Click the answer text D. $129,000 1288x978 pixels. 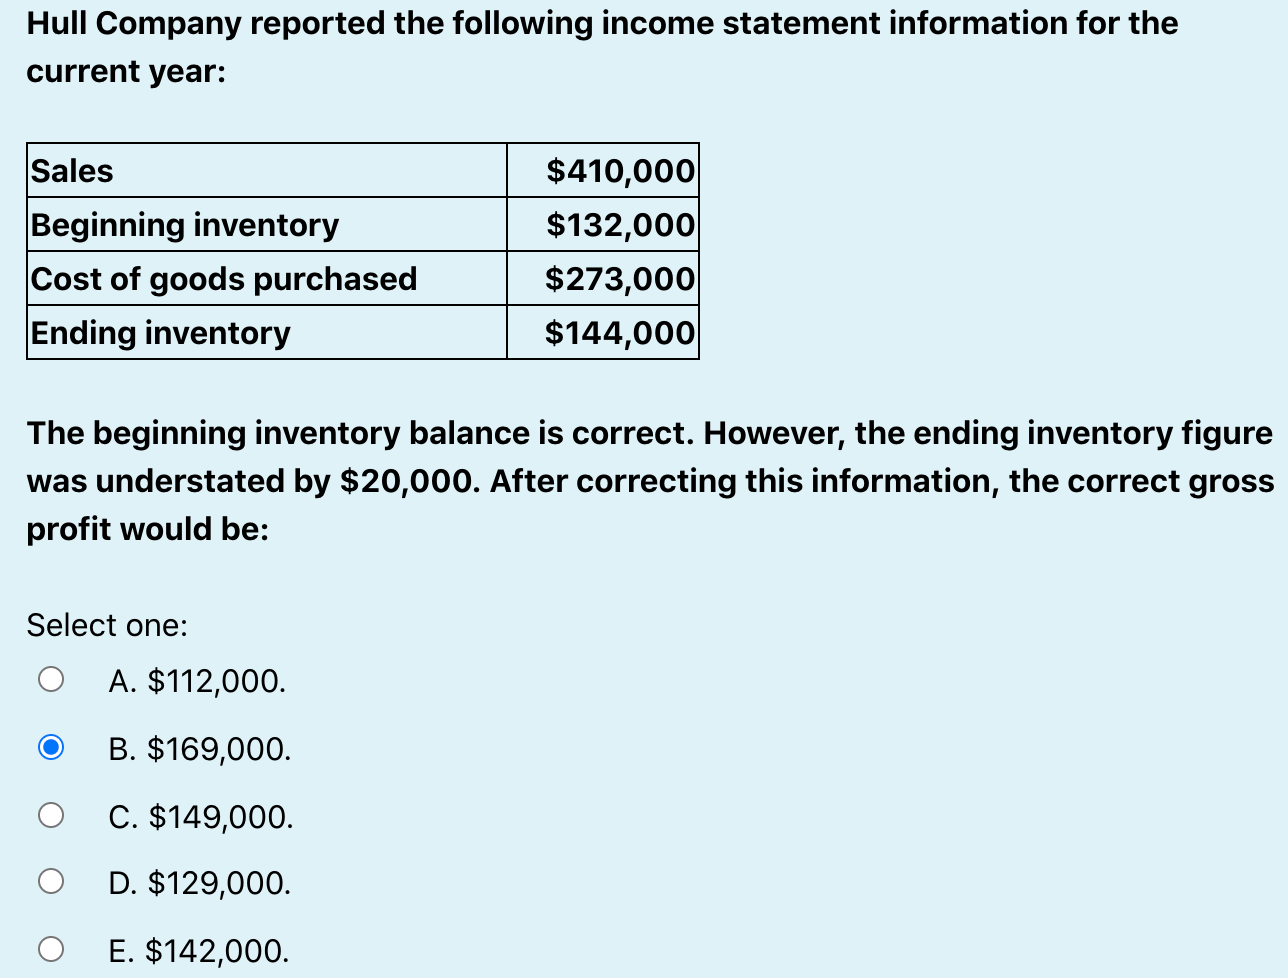tap(199, 883)
